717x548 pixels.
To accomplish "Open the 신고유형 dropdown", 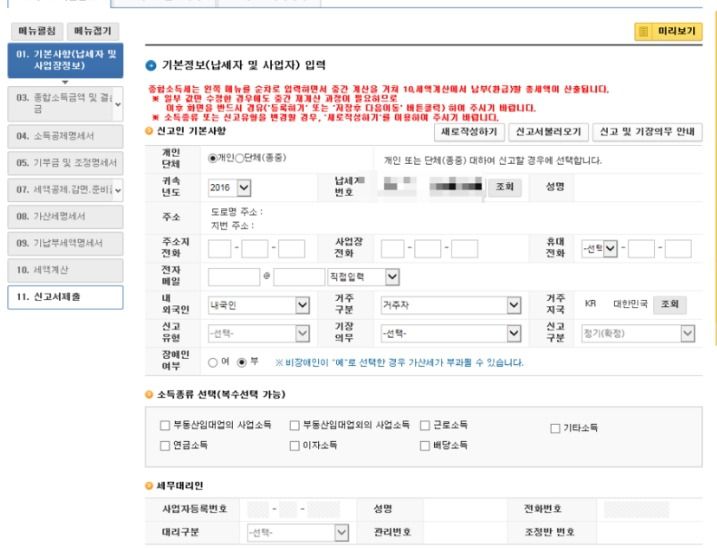I will (259, 334).
